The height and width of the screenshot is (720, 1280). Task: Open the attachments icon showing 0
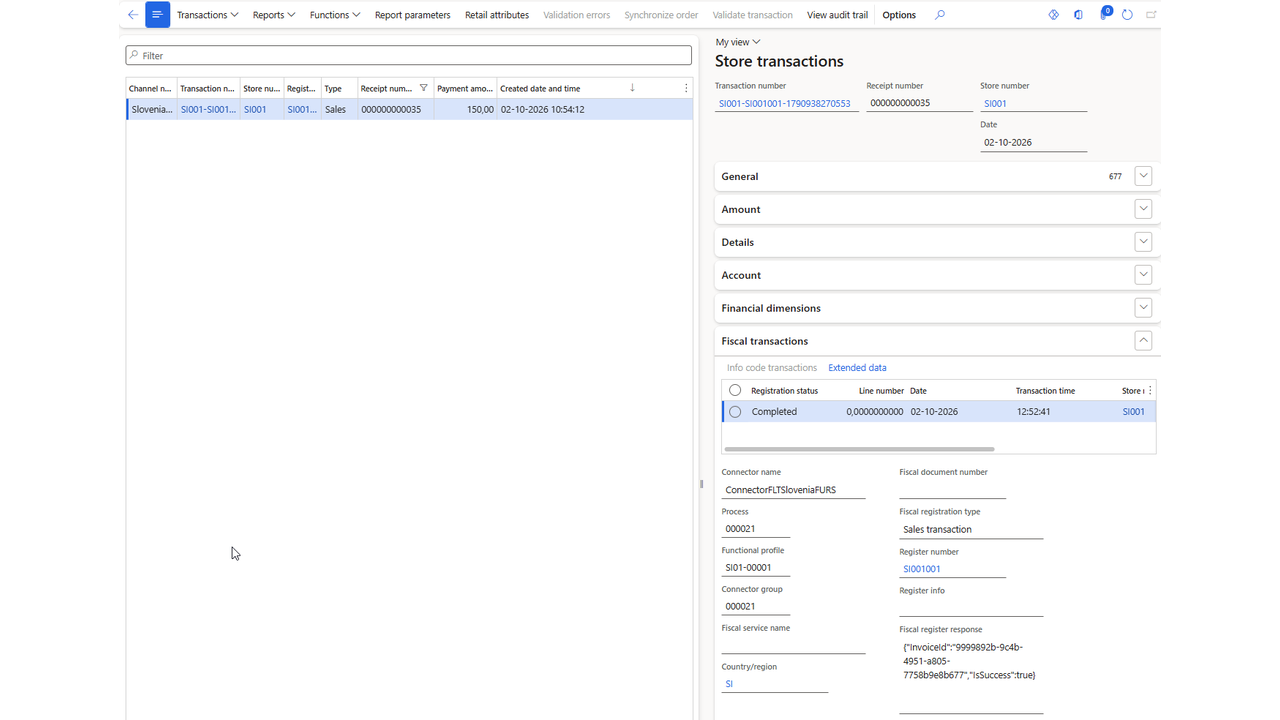pyautogui.click(x=1104, y=14)
